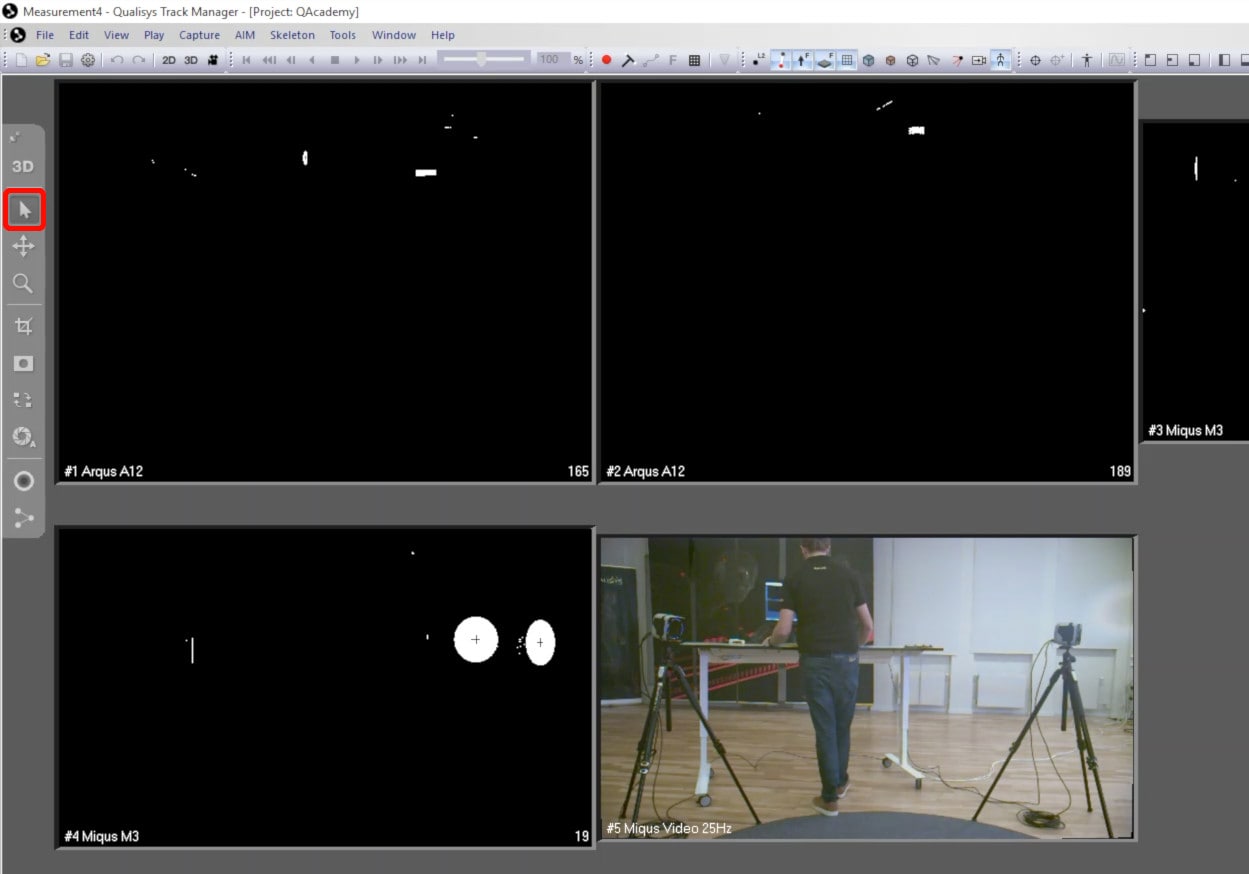Click the stop playback button
The height and width of the screenshot is (874, 1249).
(335, 60)
